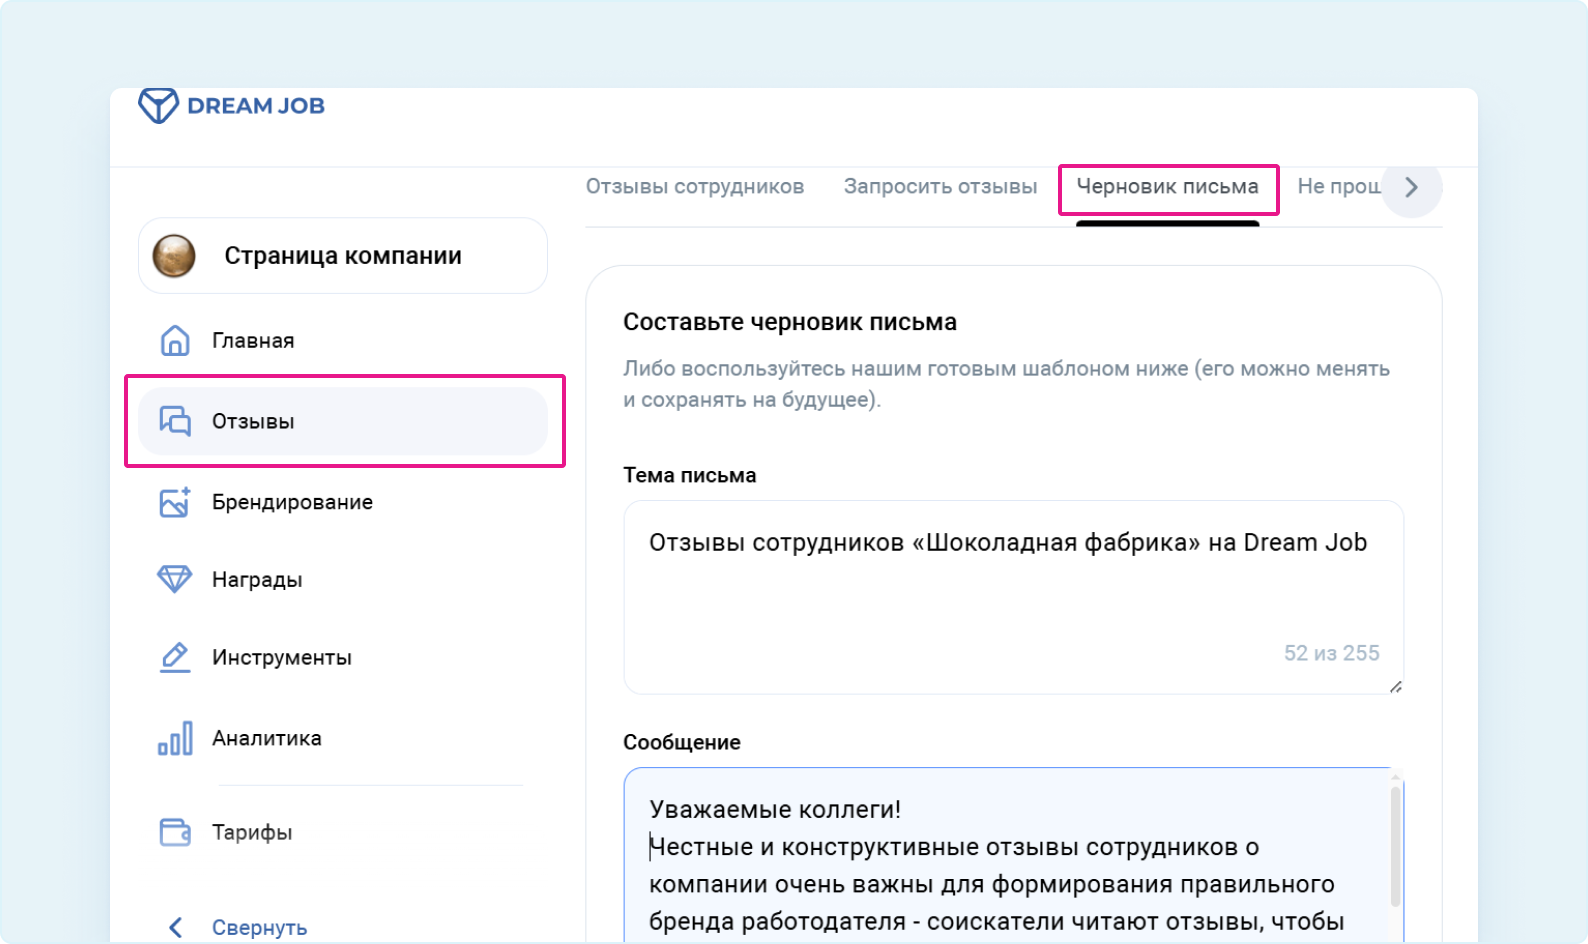Click the Аналитика bar chart icon
1588x944 pixels.
coord(175,739)
